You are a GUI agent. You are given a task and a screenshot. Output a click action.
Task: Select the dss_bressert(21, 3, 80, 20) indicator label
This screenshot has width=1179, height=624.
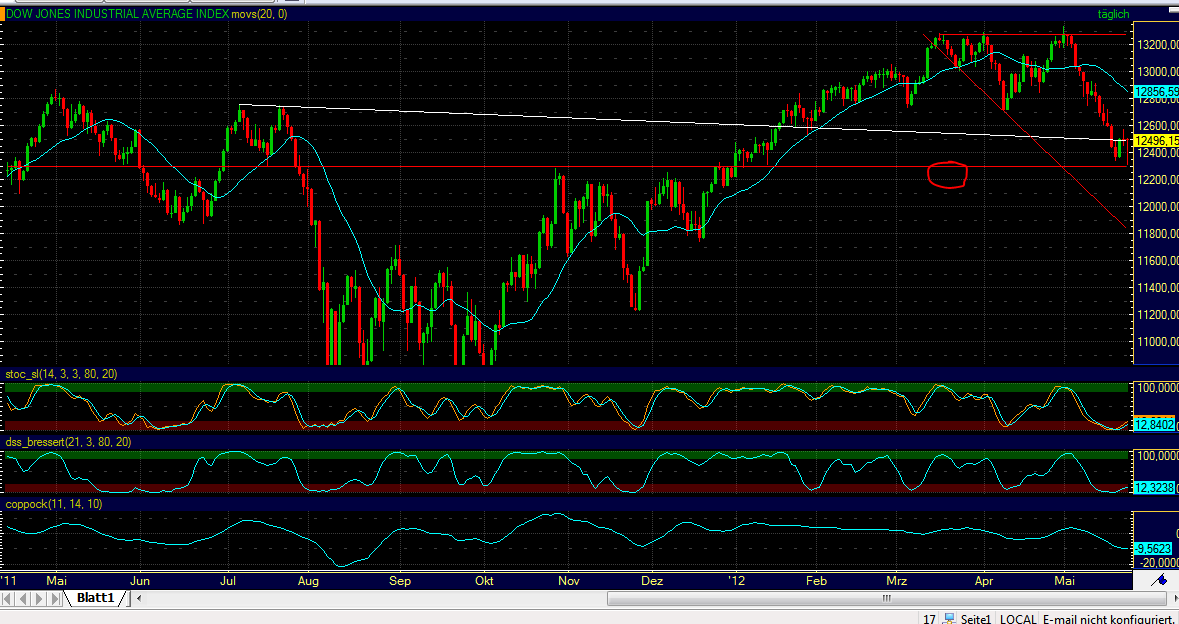coord(68,442)
